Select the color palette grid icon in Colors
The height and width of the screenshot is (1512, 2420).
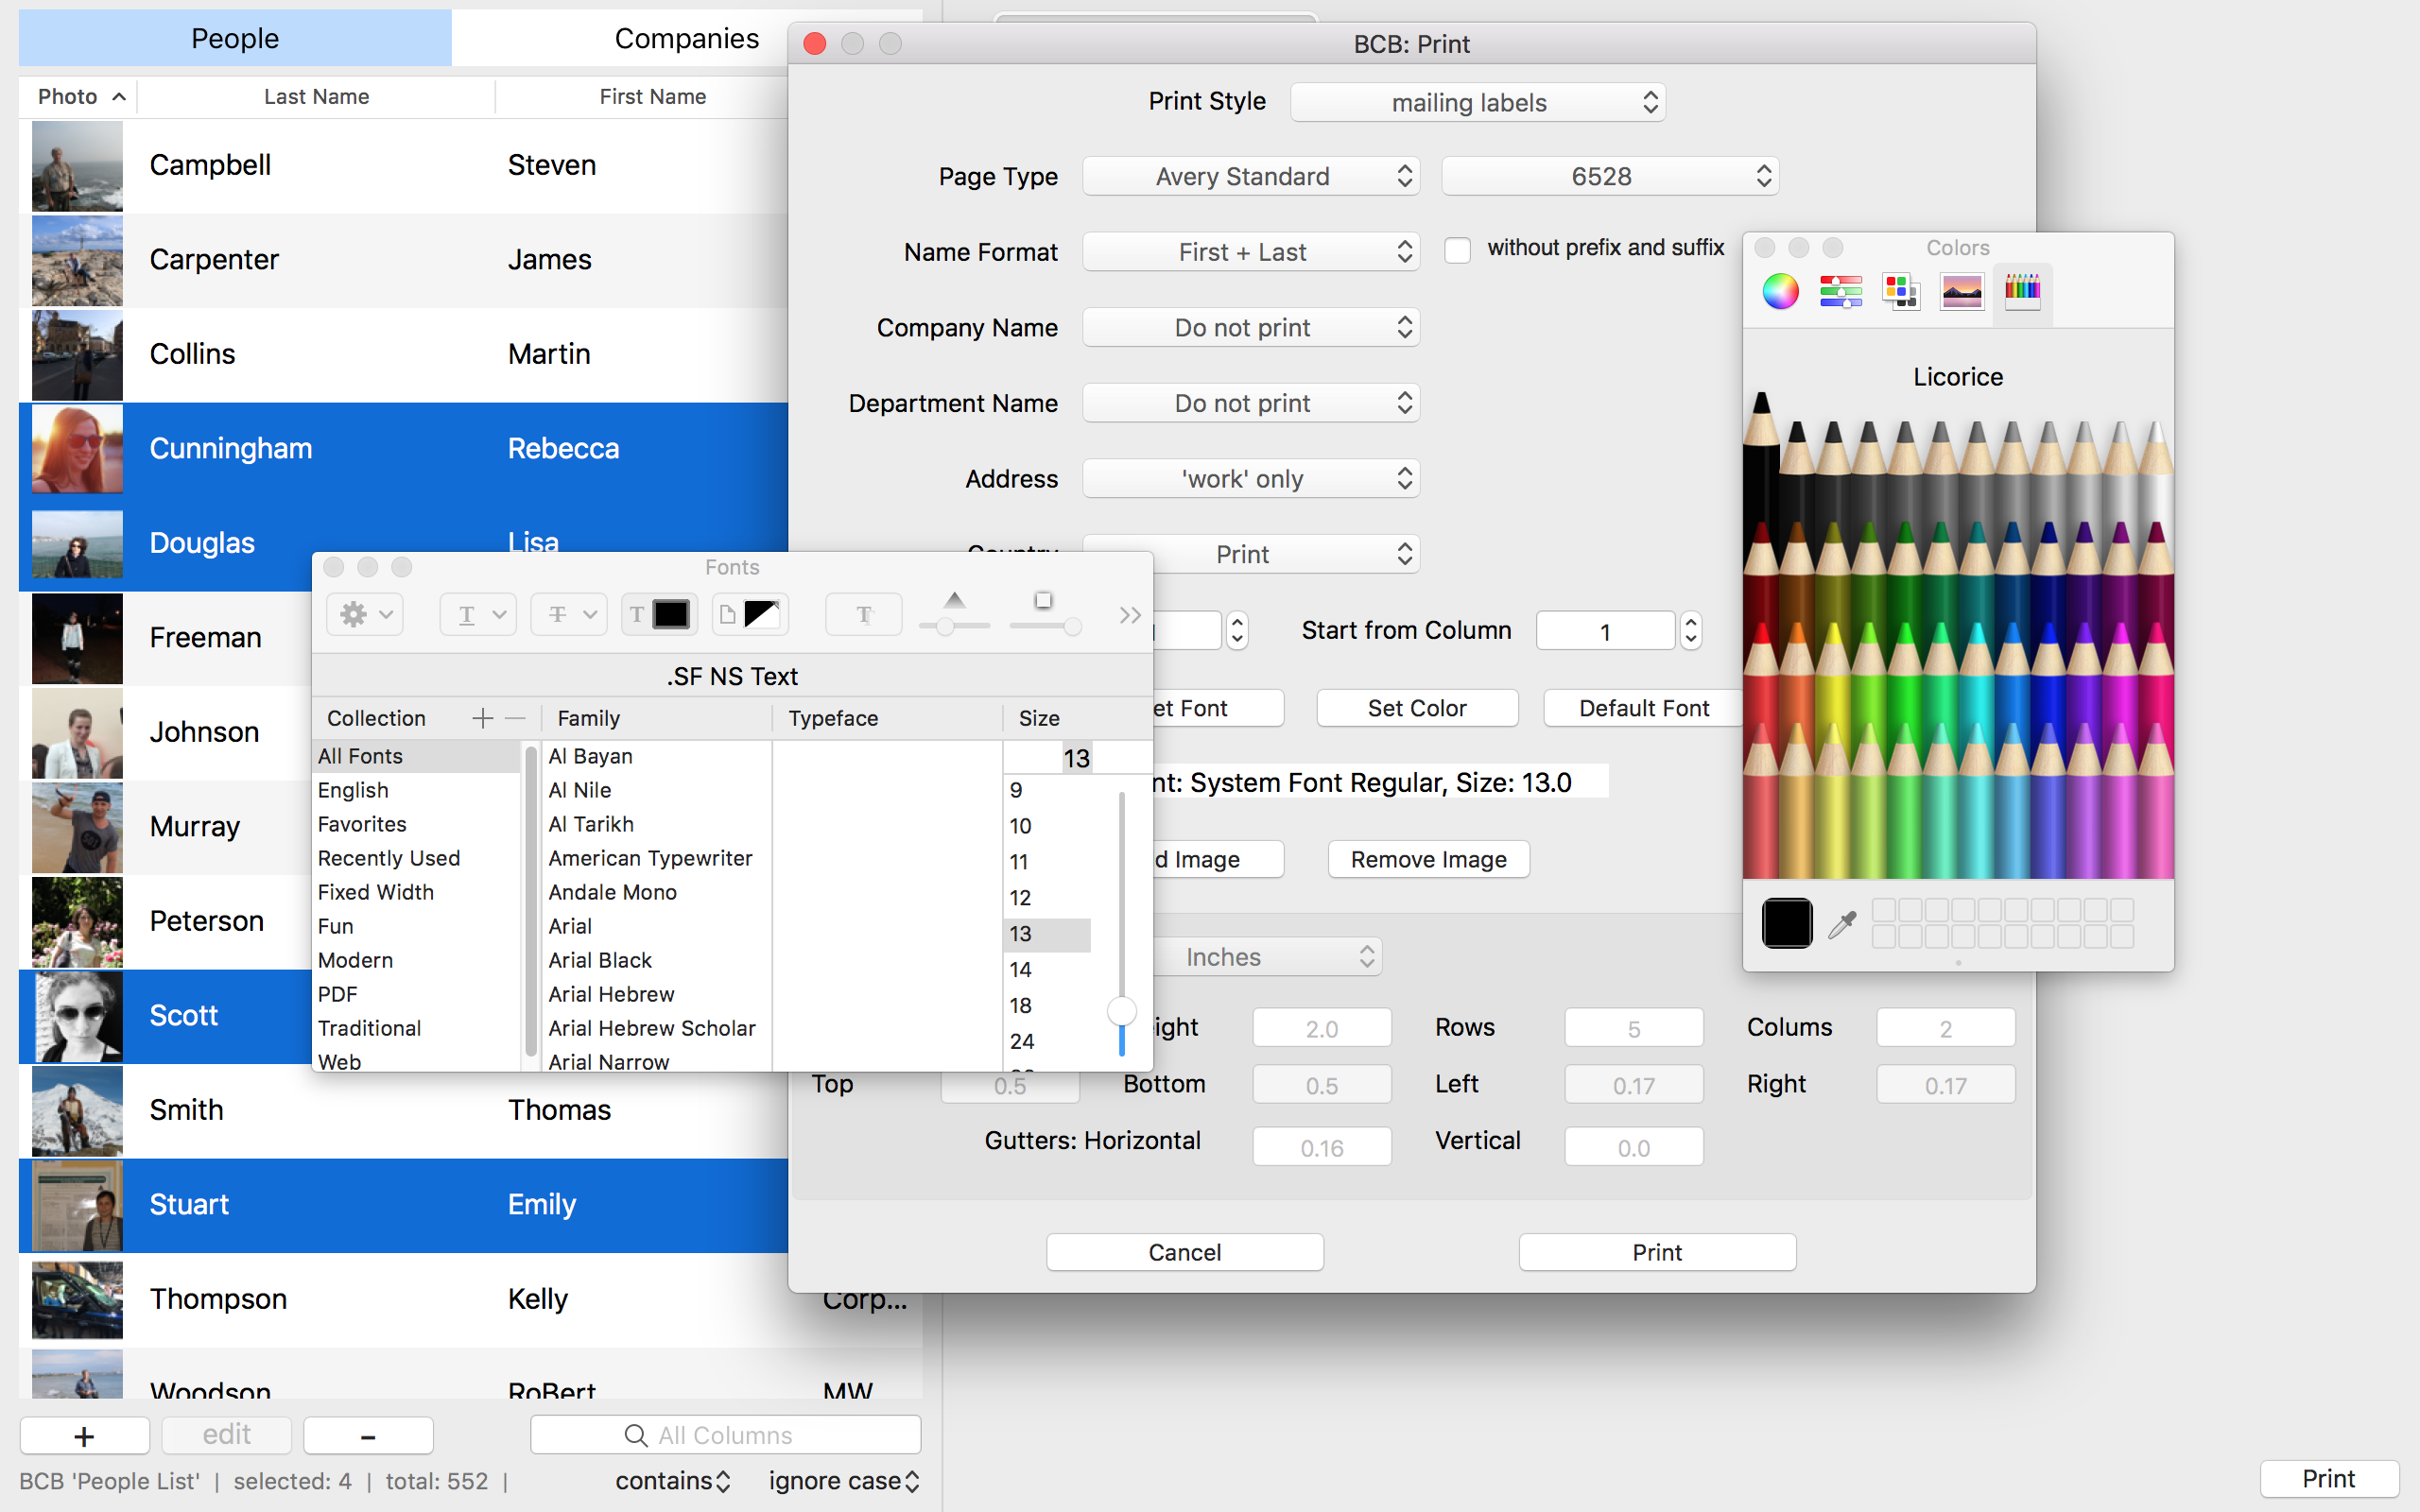click(1901, 289)
